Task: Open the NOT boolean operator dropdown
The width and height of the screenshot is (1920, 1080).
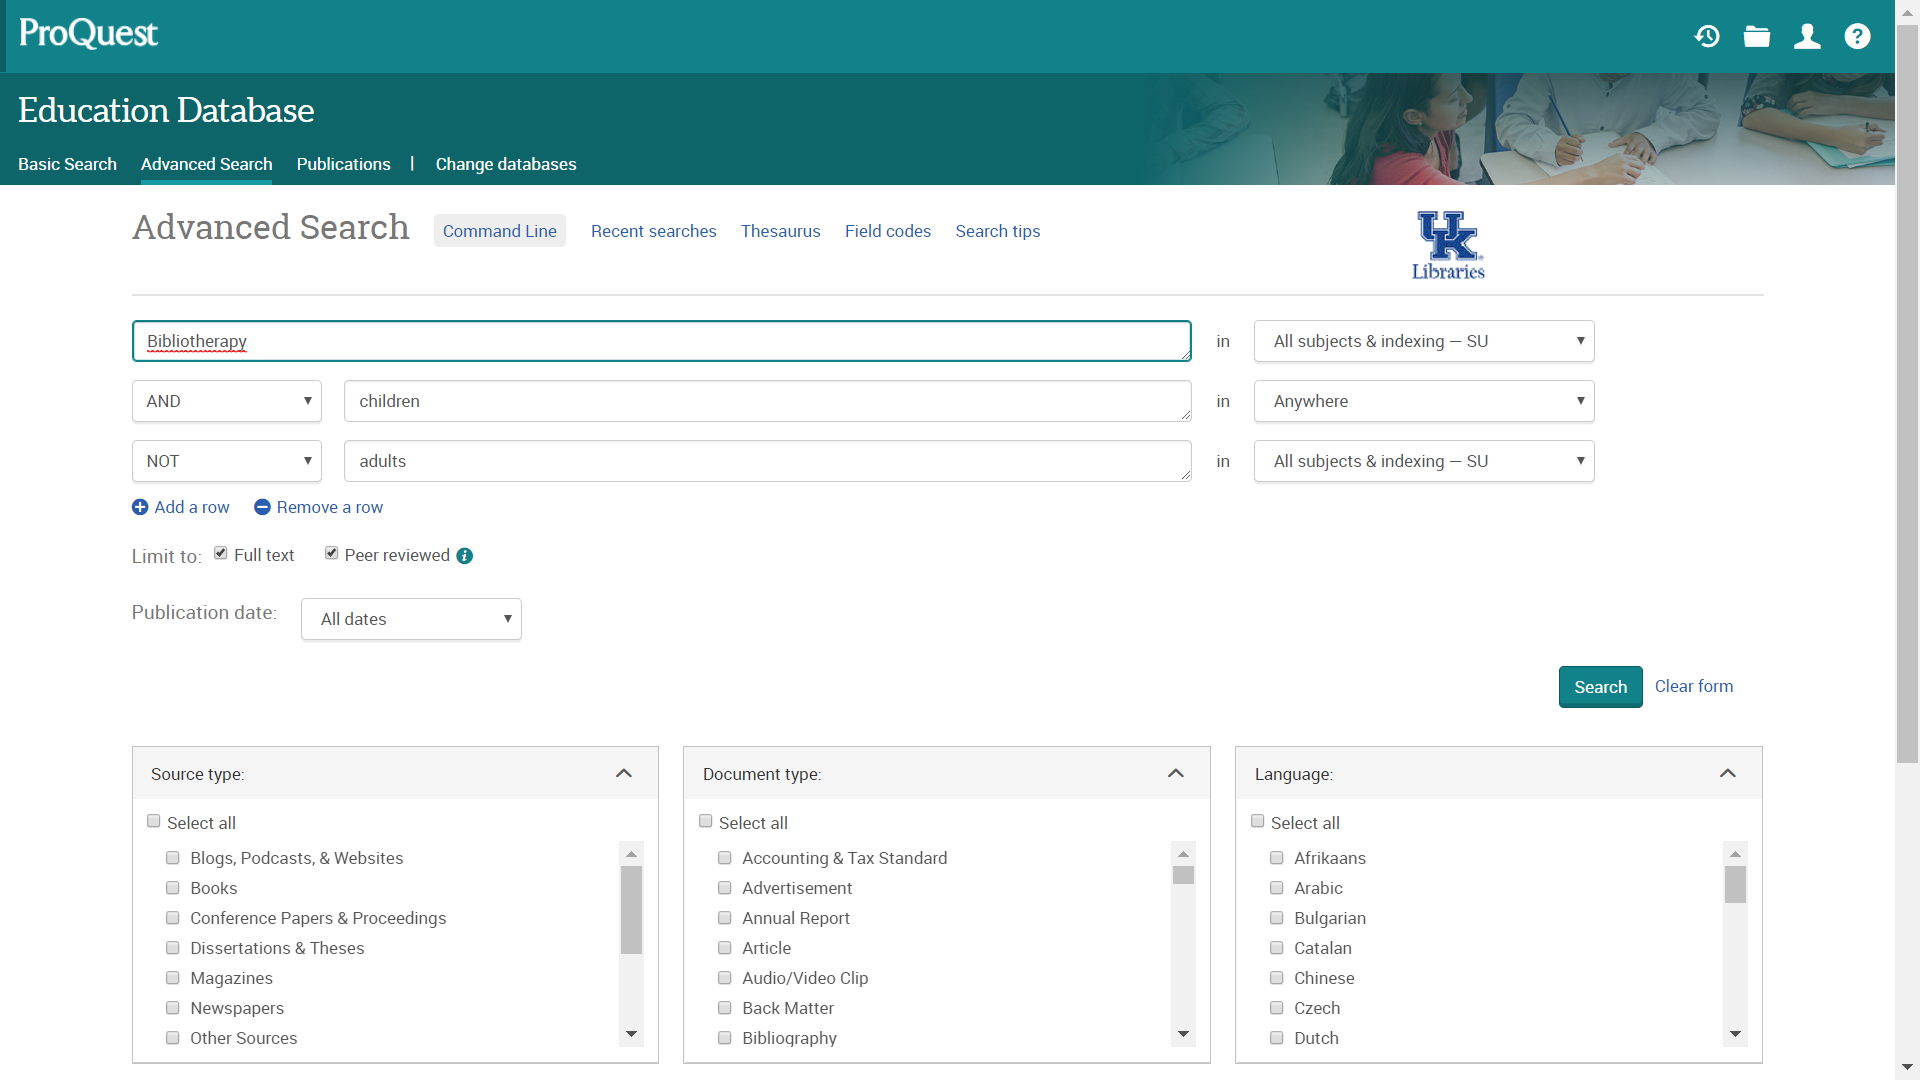Action: [227, 461]
